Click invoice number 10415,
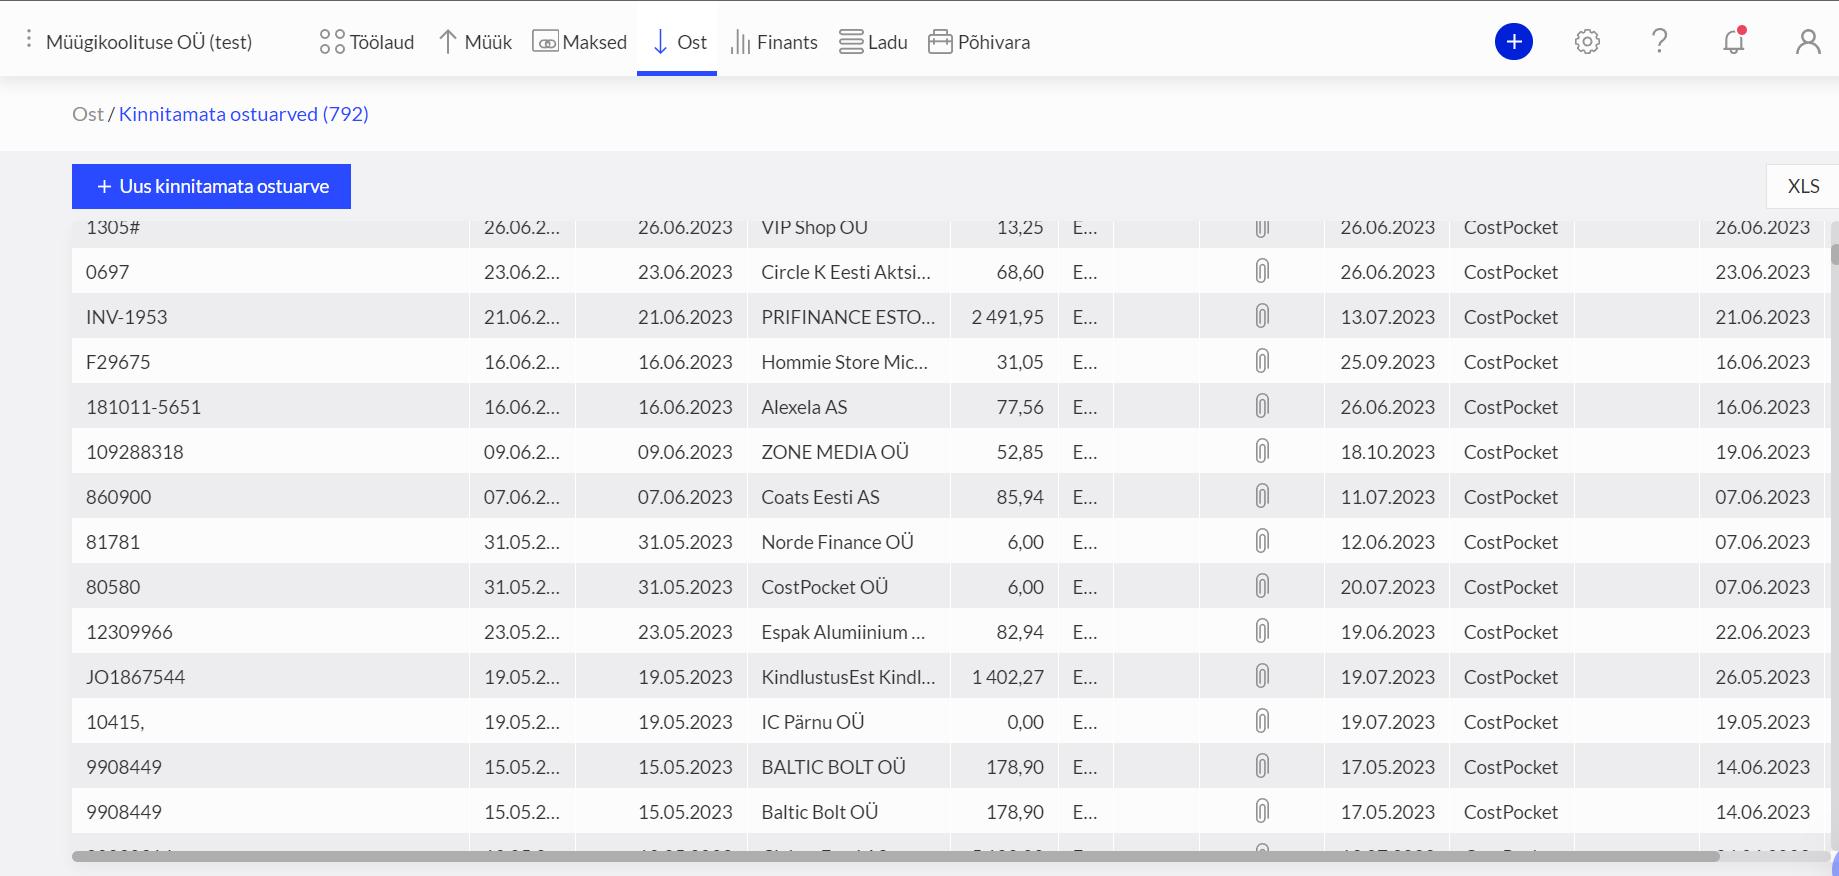The width and height of the screenshot is (1839, 876). click(x=115, y=722)
